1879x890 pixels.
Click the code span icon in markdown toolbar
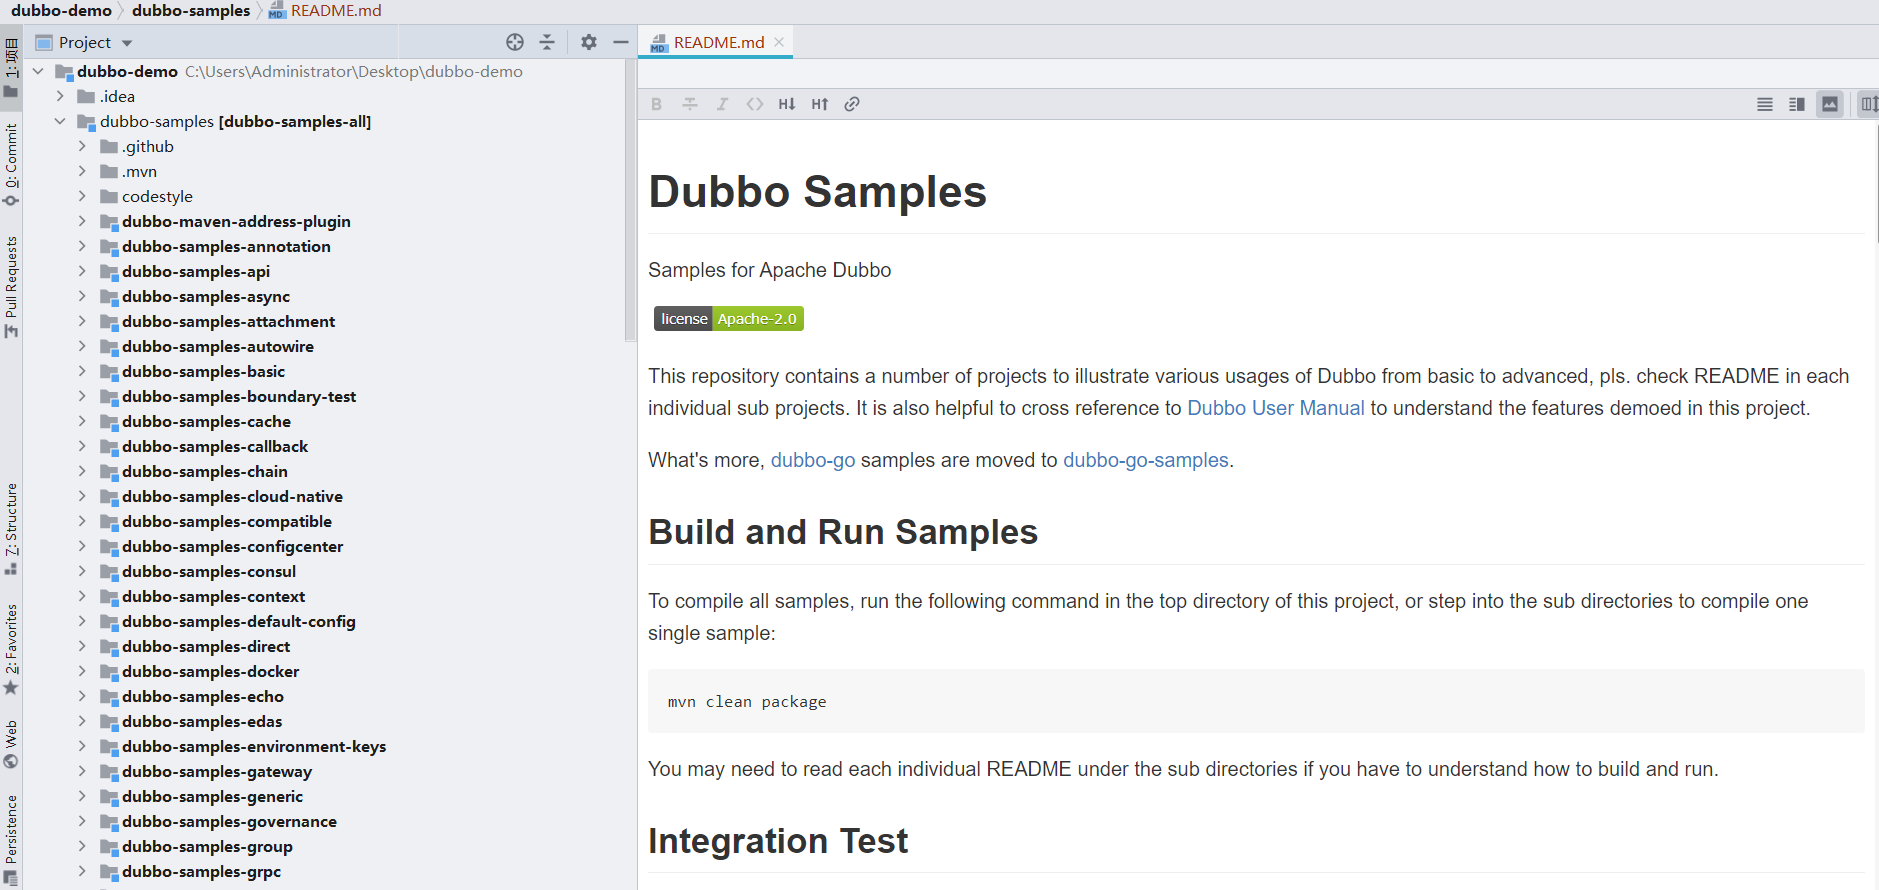[x=755, y=104]
